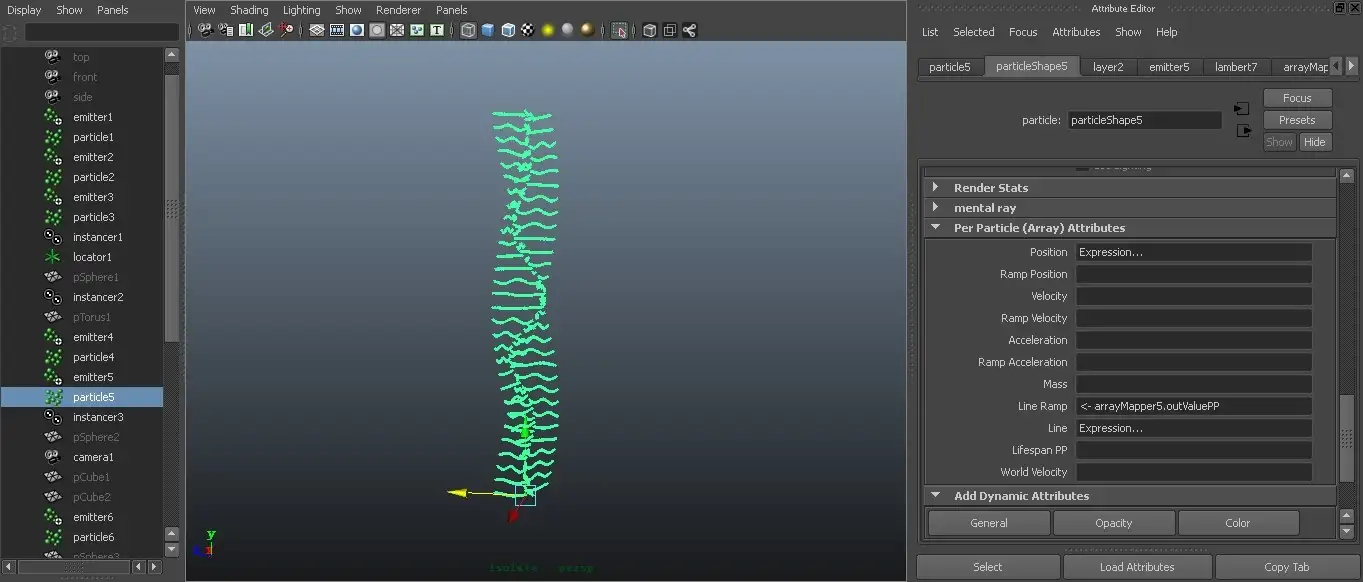Switch viewport to Wireframe display
The height and width of the screenshot is (582, 1363).
click(x=468, y=30)
